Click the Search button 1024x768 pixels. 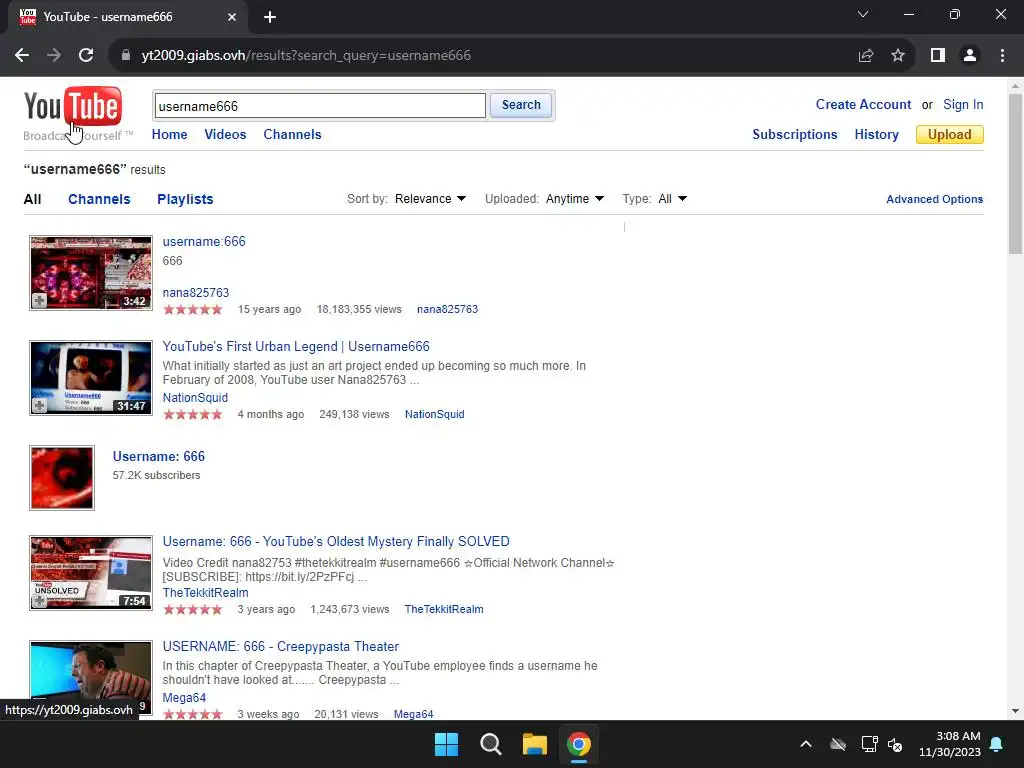pos(521,105)
